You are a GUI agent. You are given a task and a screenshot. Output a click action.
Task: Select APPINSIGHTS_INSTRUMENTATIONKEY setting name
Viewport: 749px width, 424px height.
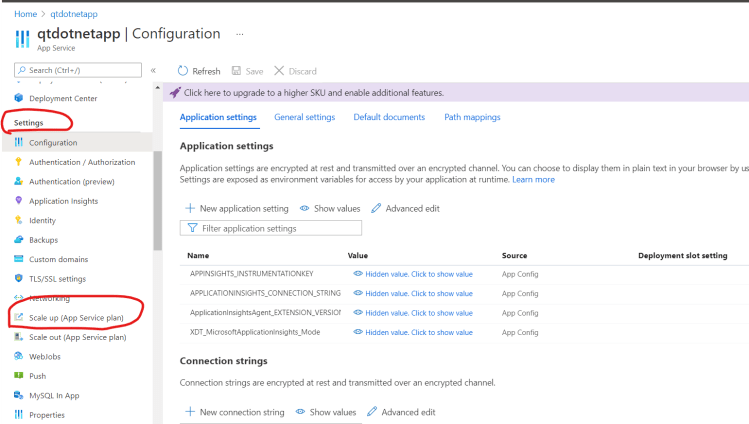click(x=252, y=274)
